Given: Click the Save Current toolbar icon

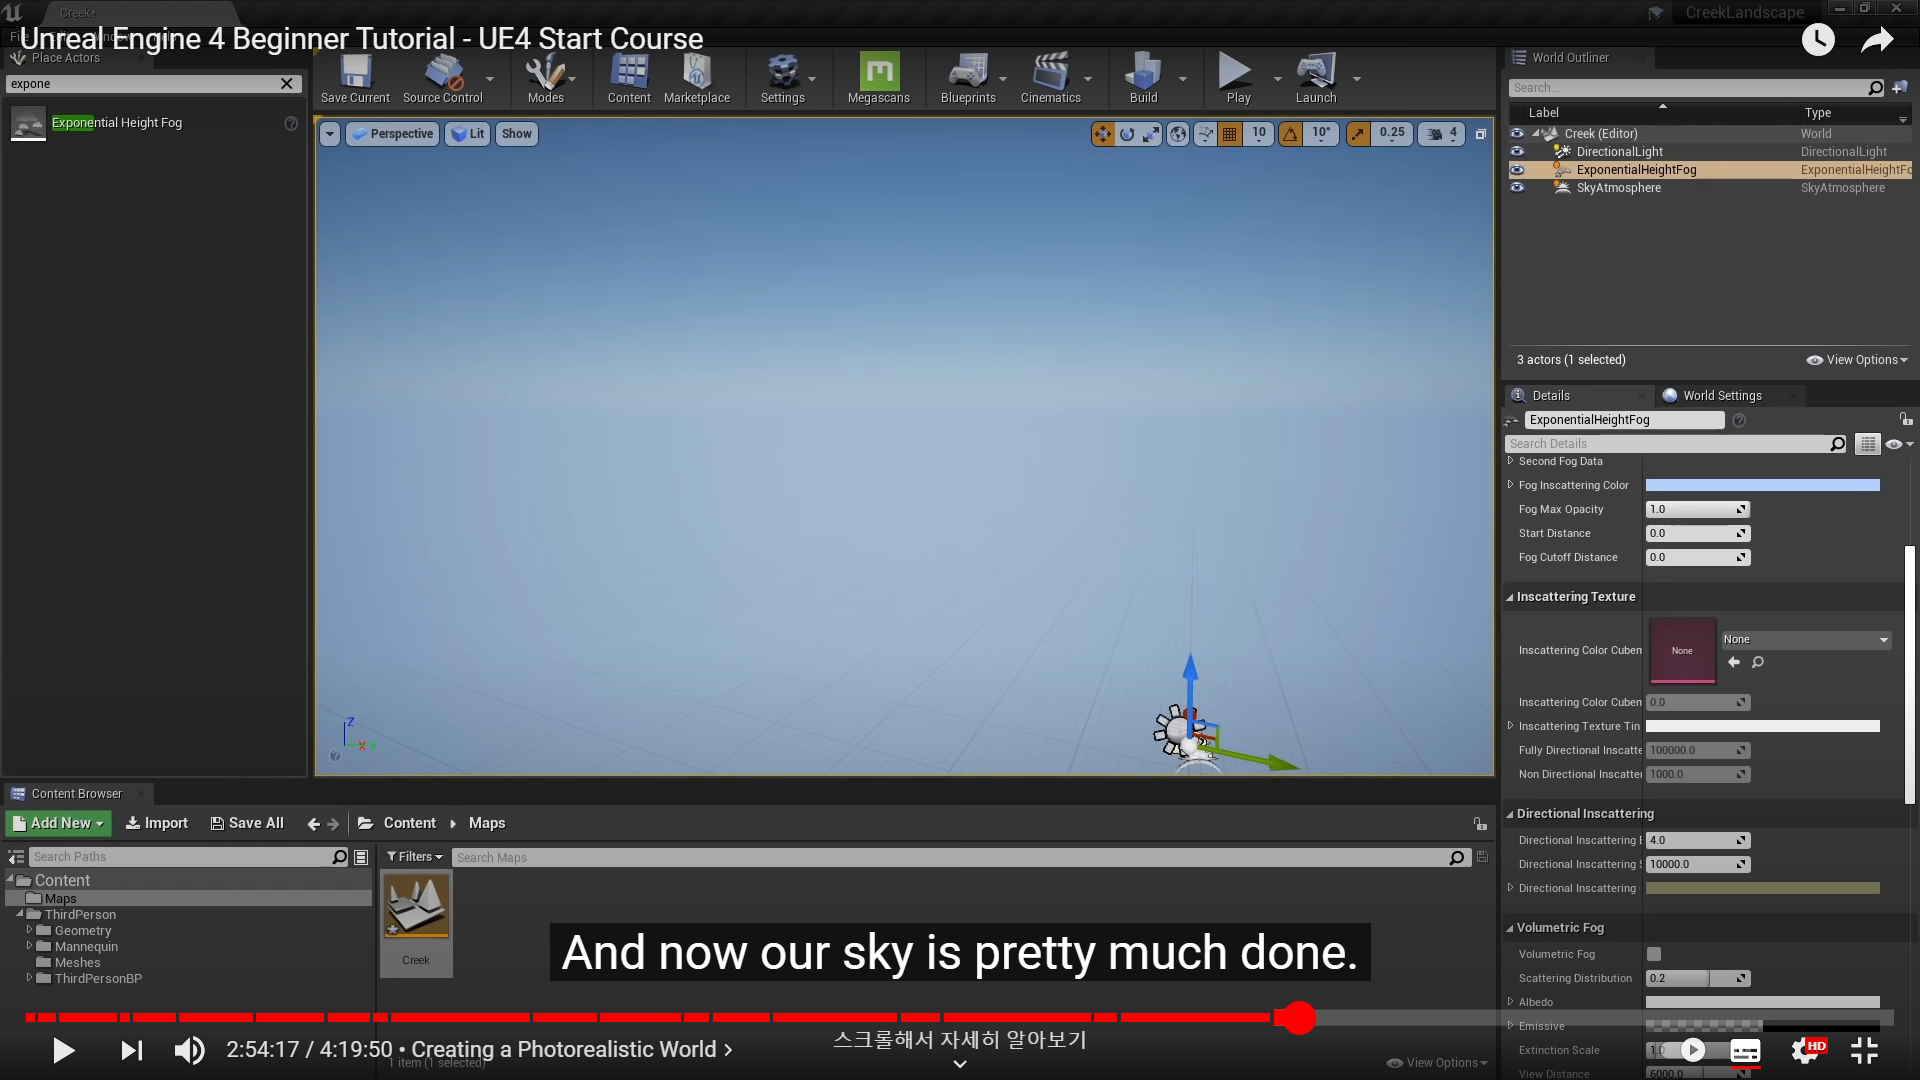Looking at the screenshot, I should click(x=355, y=73).
